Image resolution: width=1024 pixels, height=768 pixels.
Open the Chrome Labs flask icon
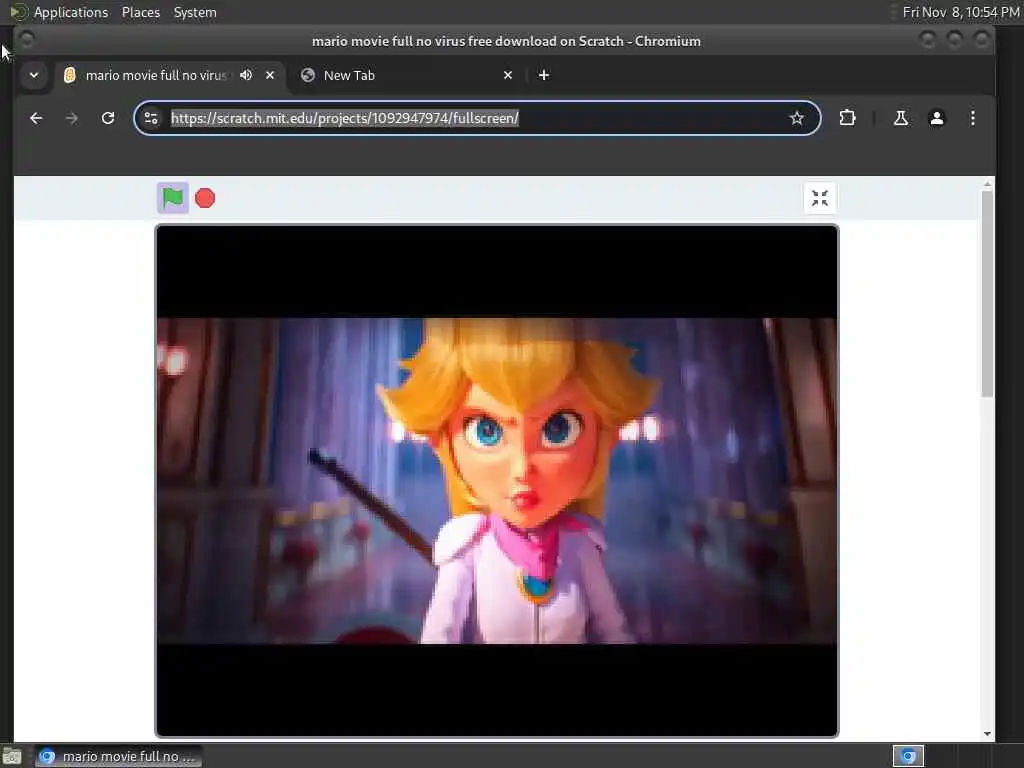pyautogui.click(x=901, y=118)
